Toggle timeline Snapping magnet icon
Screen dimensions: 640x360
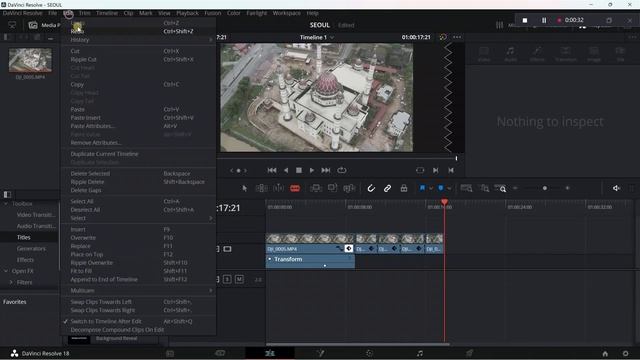[371, 188]
